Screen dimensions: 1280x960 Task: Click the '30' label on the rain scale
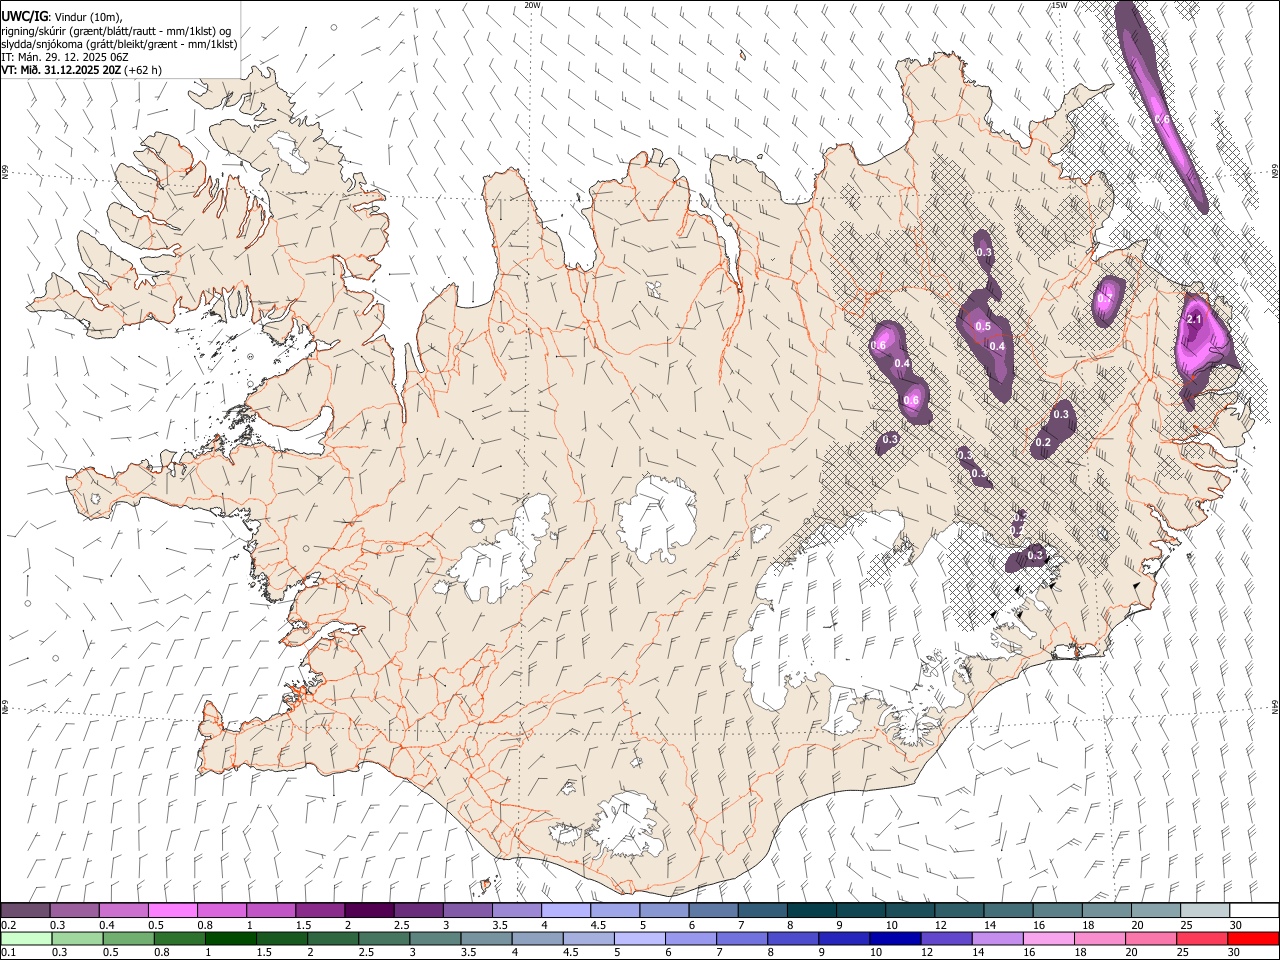(x=1234, y=953)
